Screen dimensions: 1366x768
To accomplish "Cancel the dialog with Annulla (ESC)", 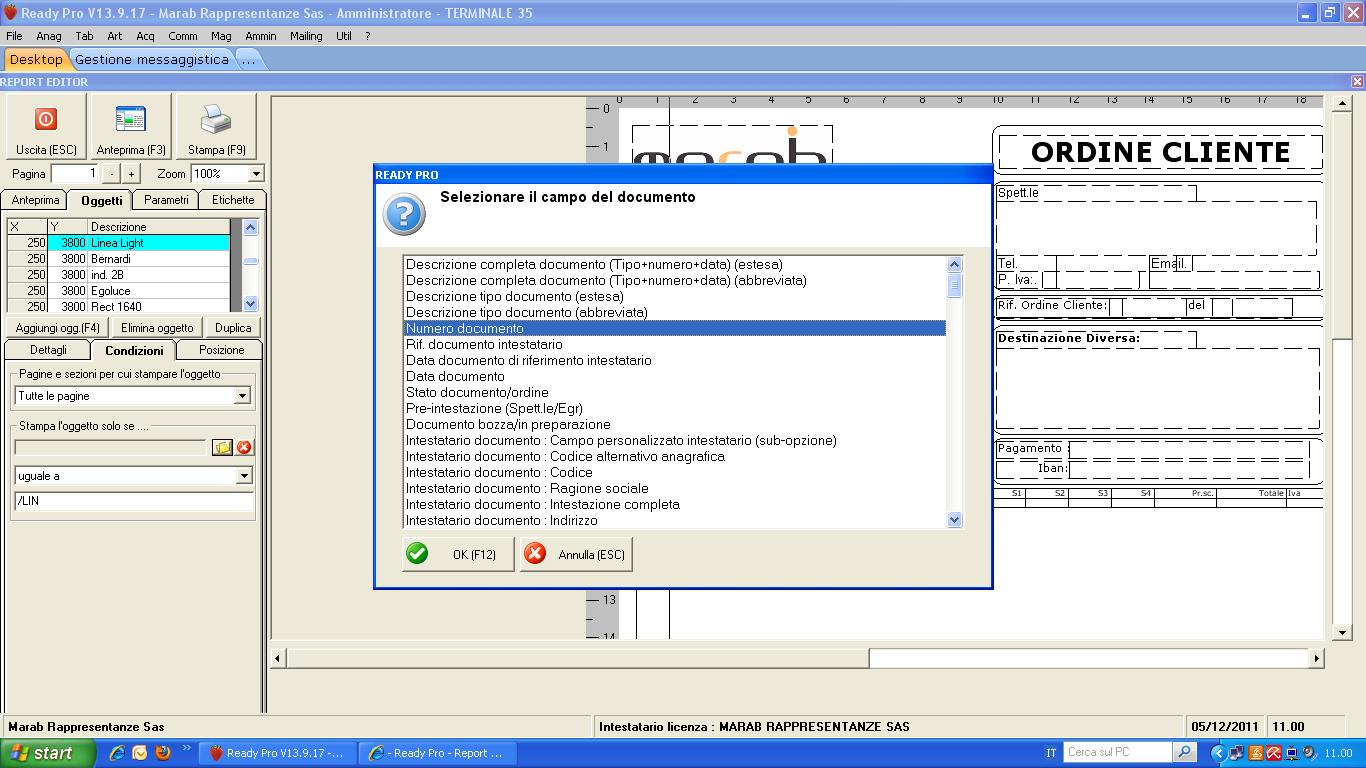I will 576,554.
